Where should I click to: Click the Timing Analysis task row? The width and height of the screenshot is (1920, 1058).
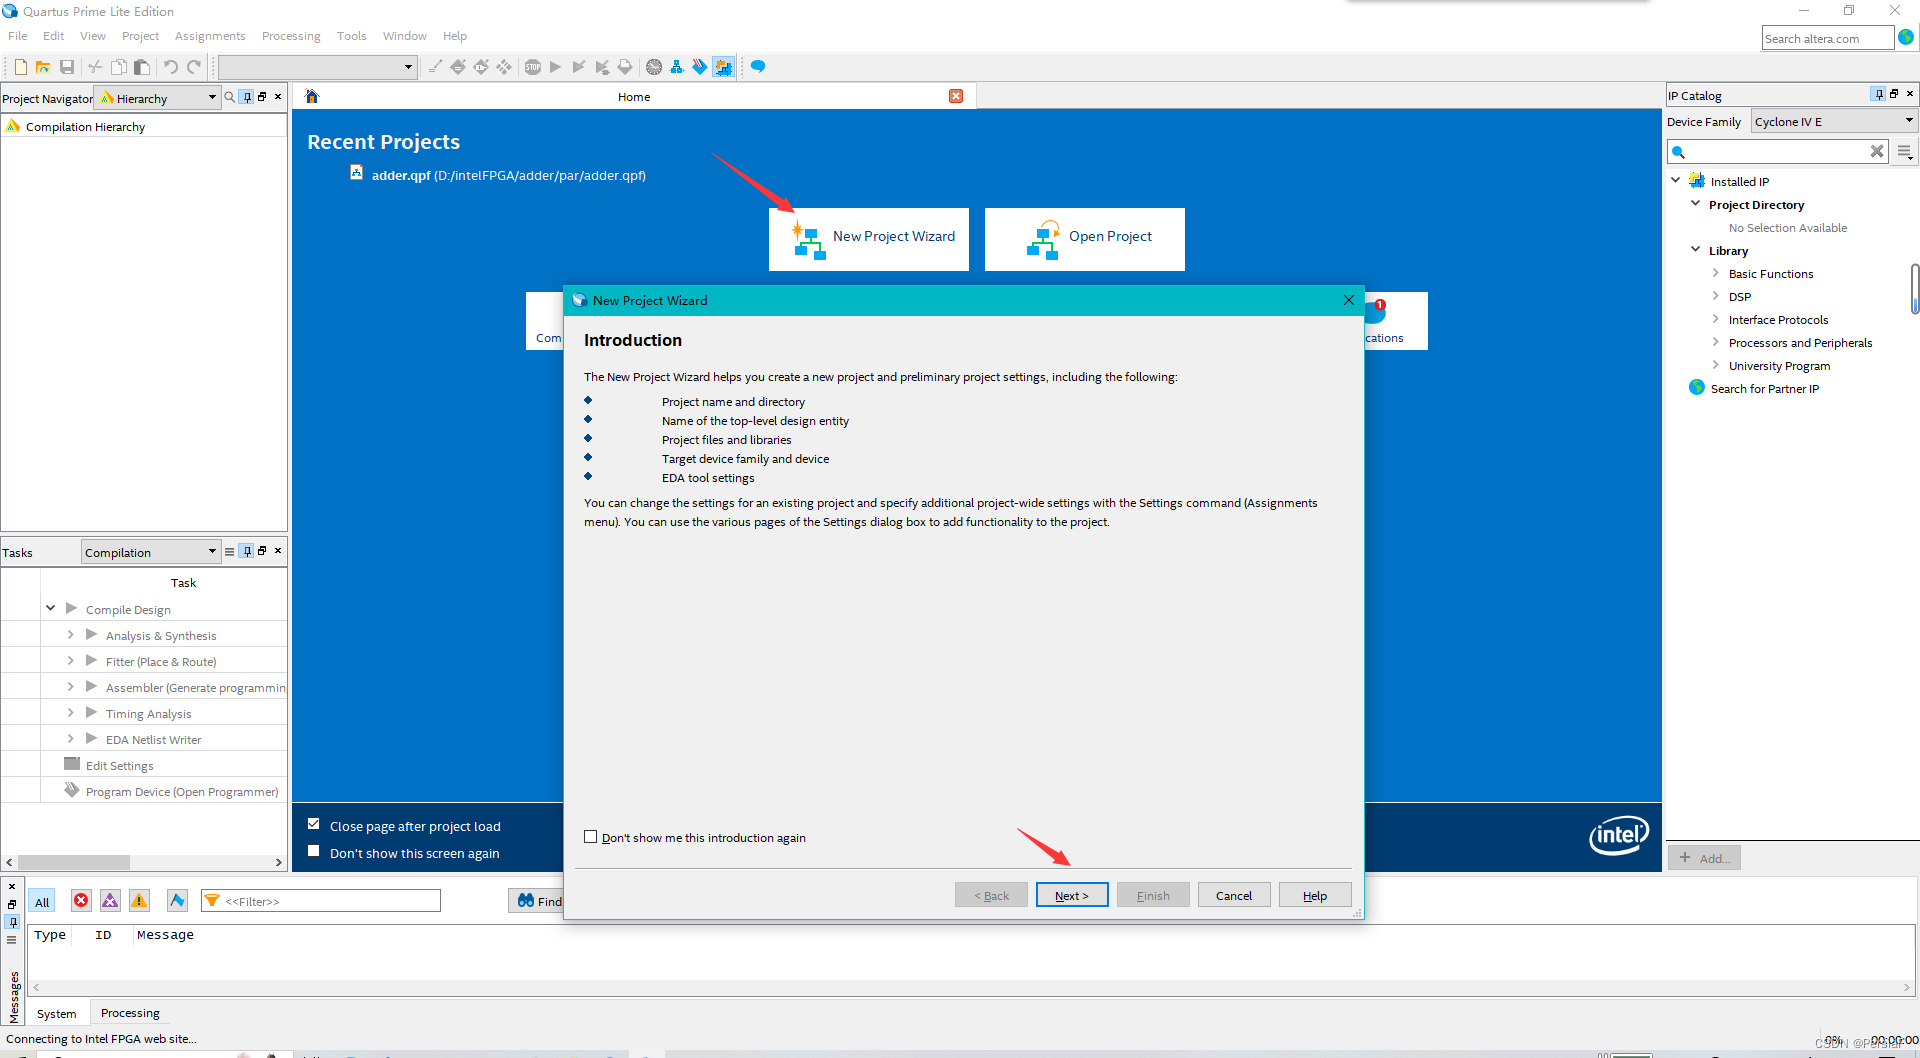148,713
